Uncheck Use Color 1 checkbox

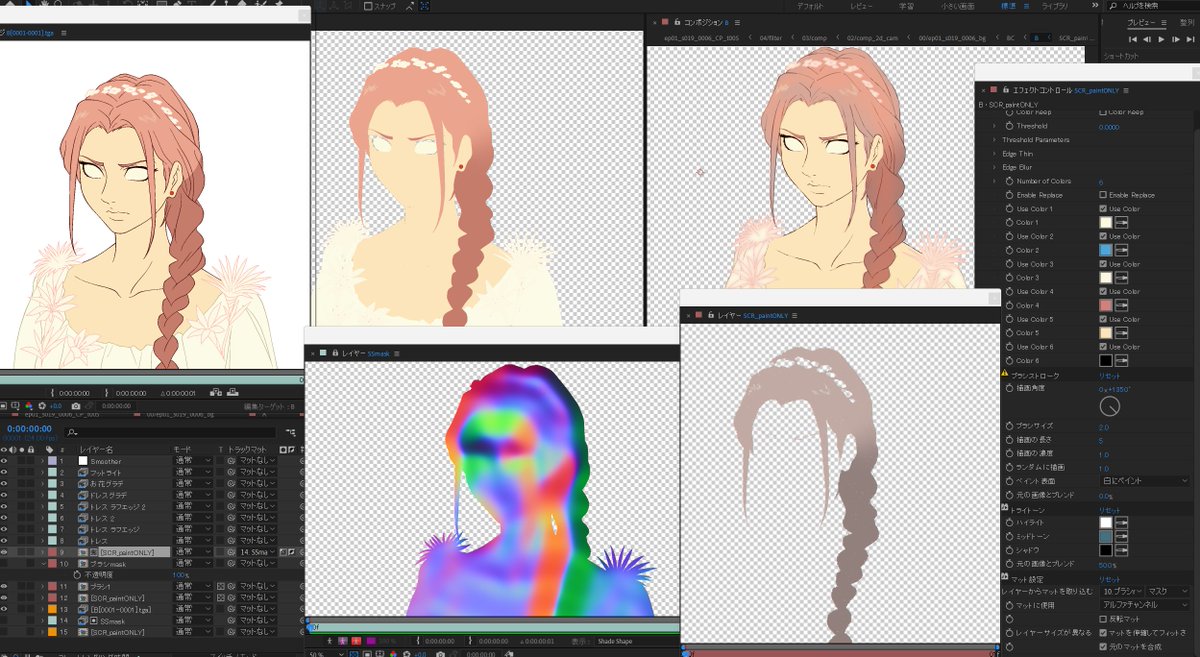click(x=1103, y=209)
